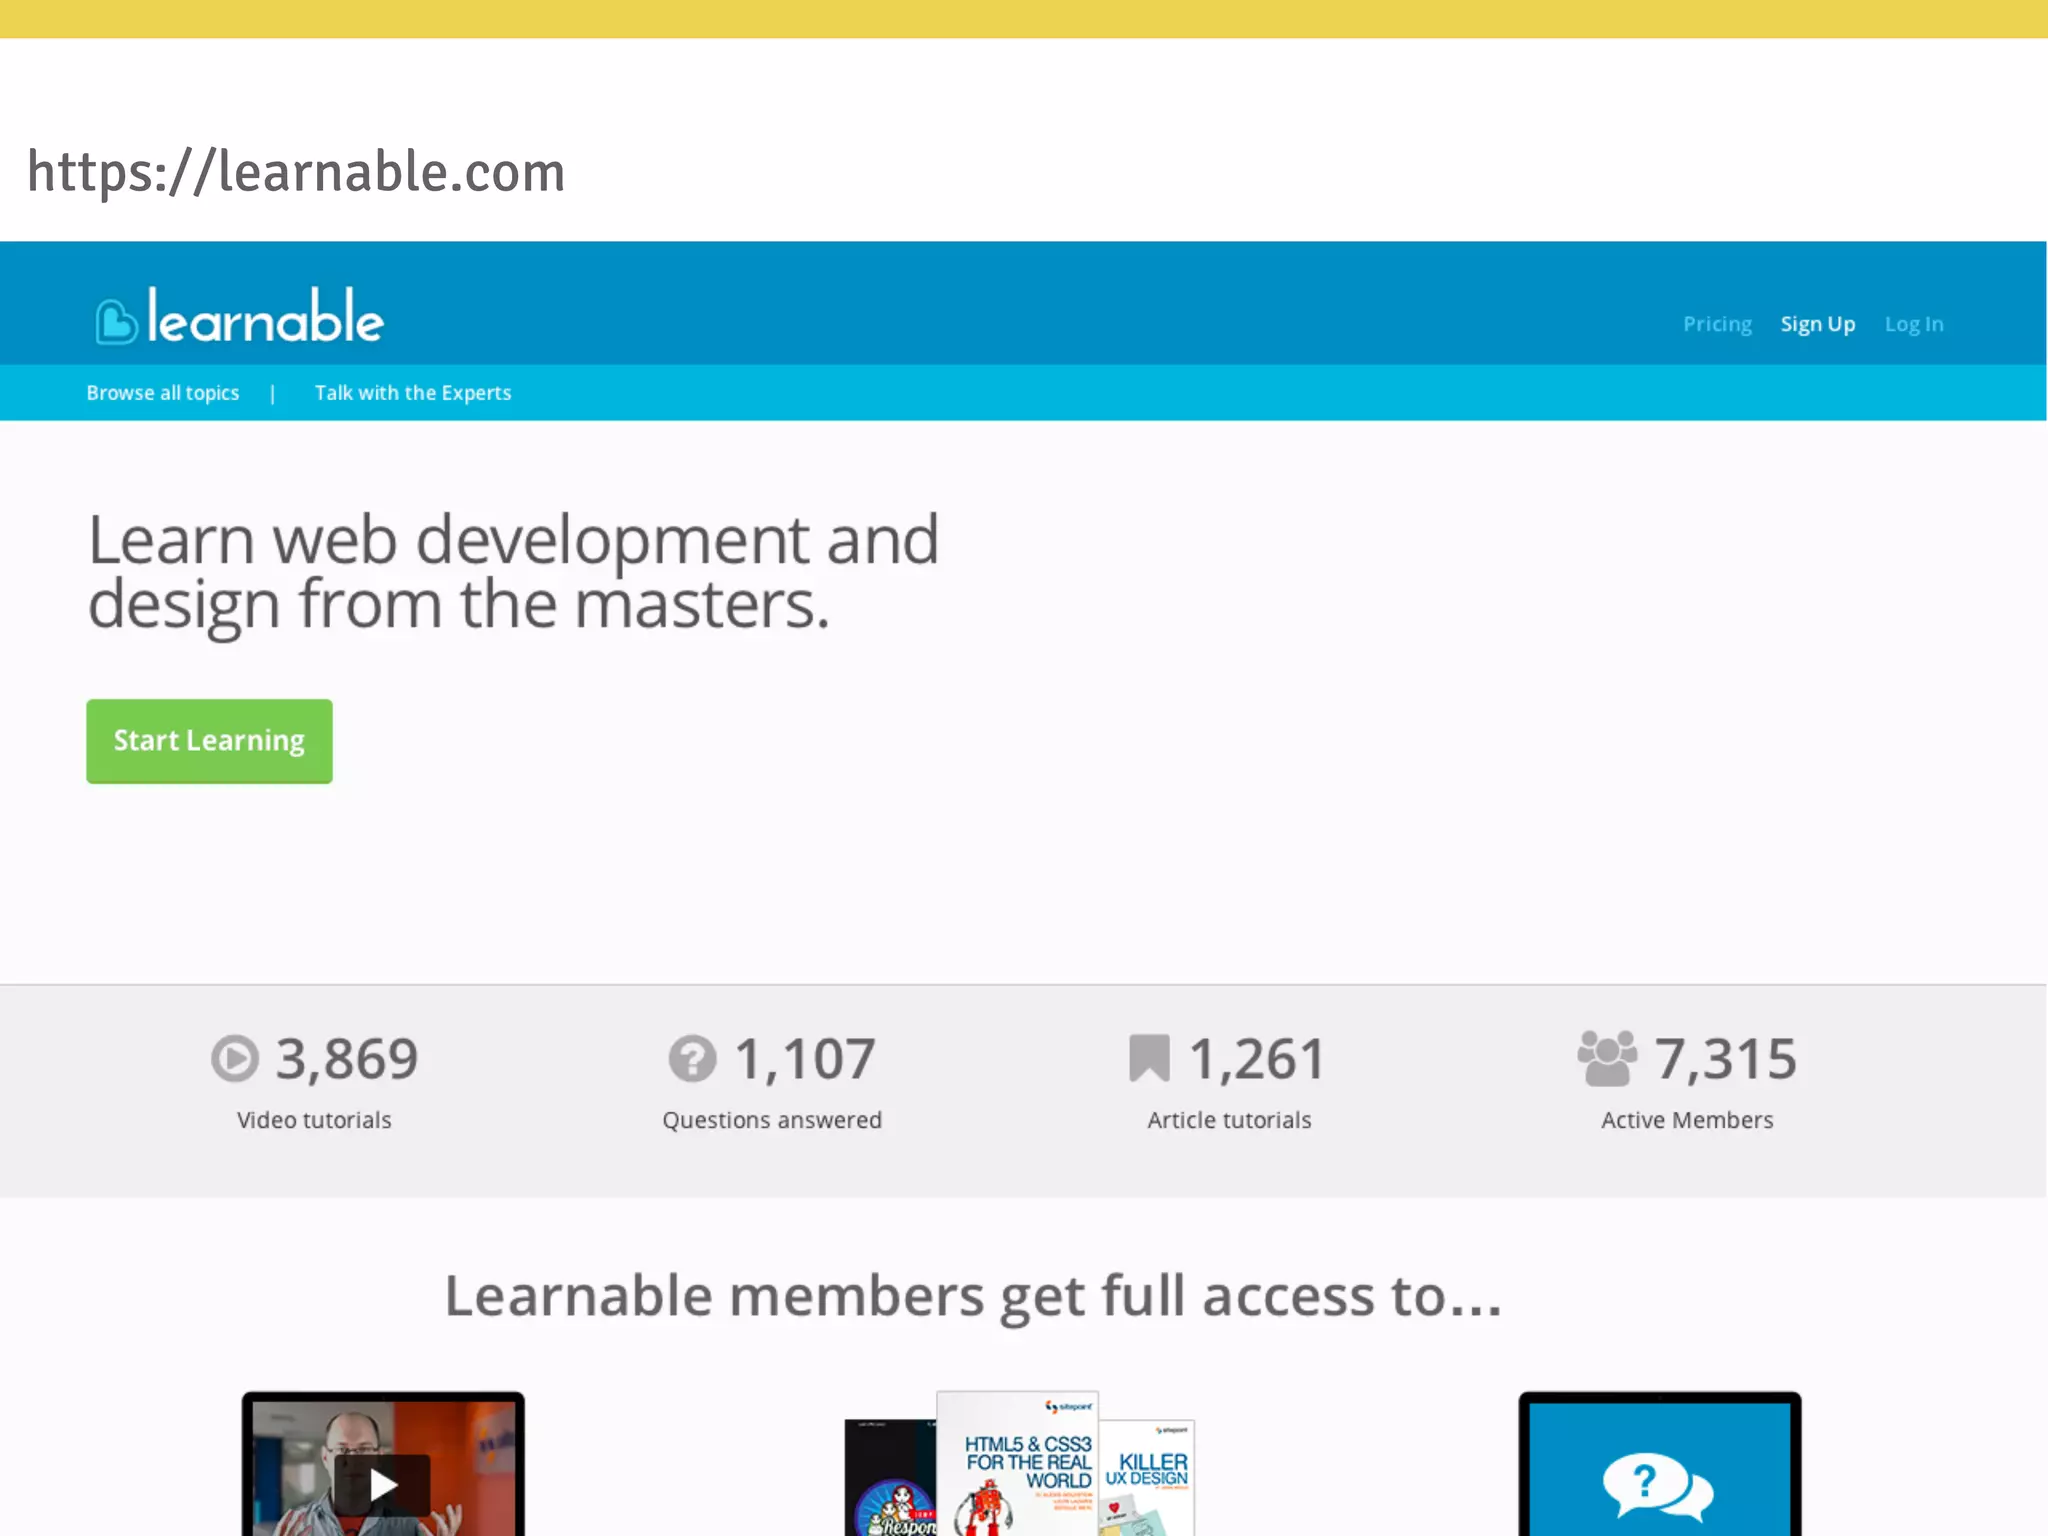2048x1536 pixels.
Task: Open the Killer UX Design book cover
Action: click(1147, 1478)
